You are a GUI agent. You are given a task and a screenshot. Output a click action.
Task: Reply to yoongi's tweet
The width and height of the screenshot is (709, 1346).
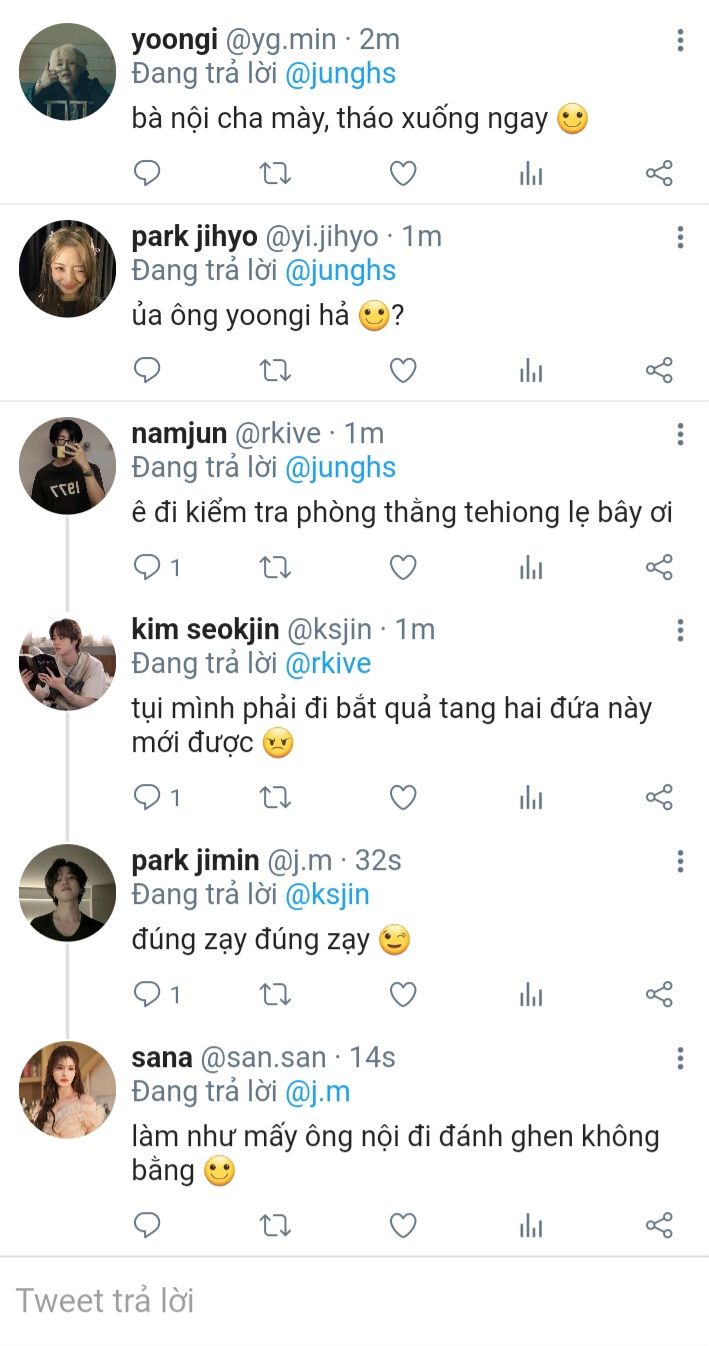147,174
